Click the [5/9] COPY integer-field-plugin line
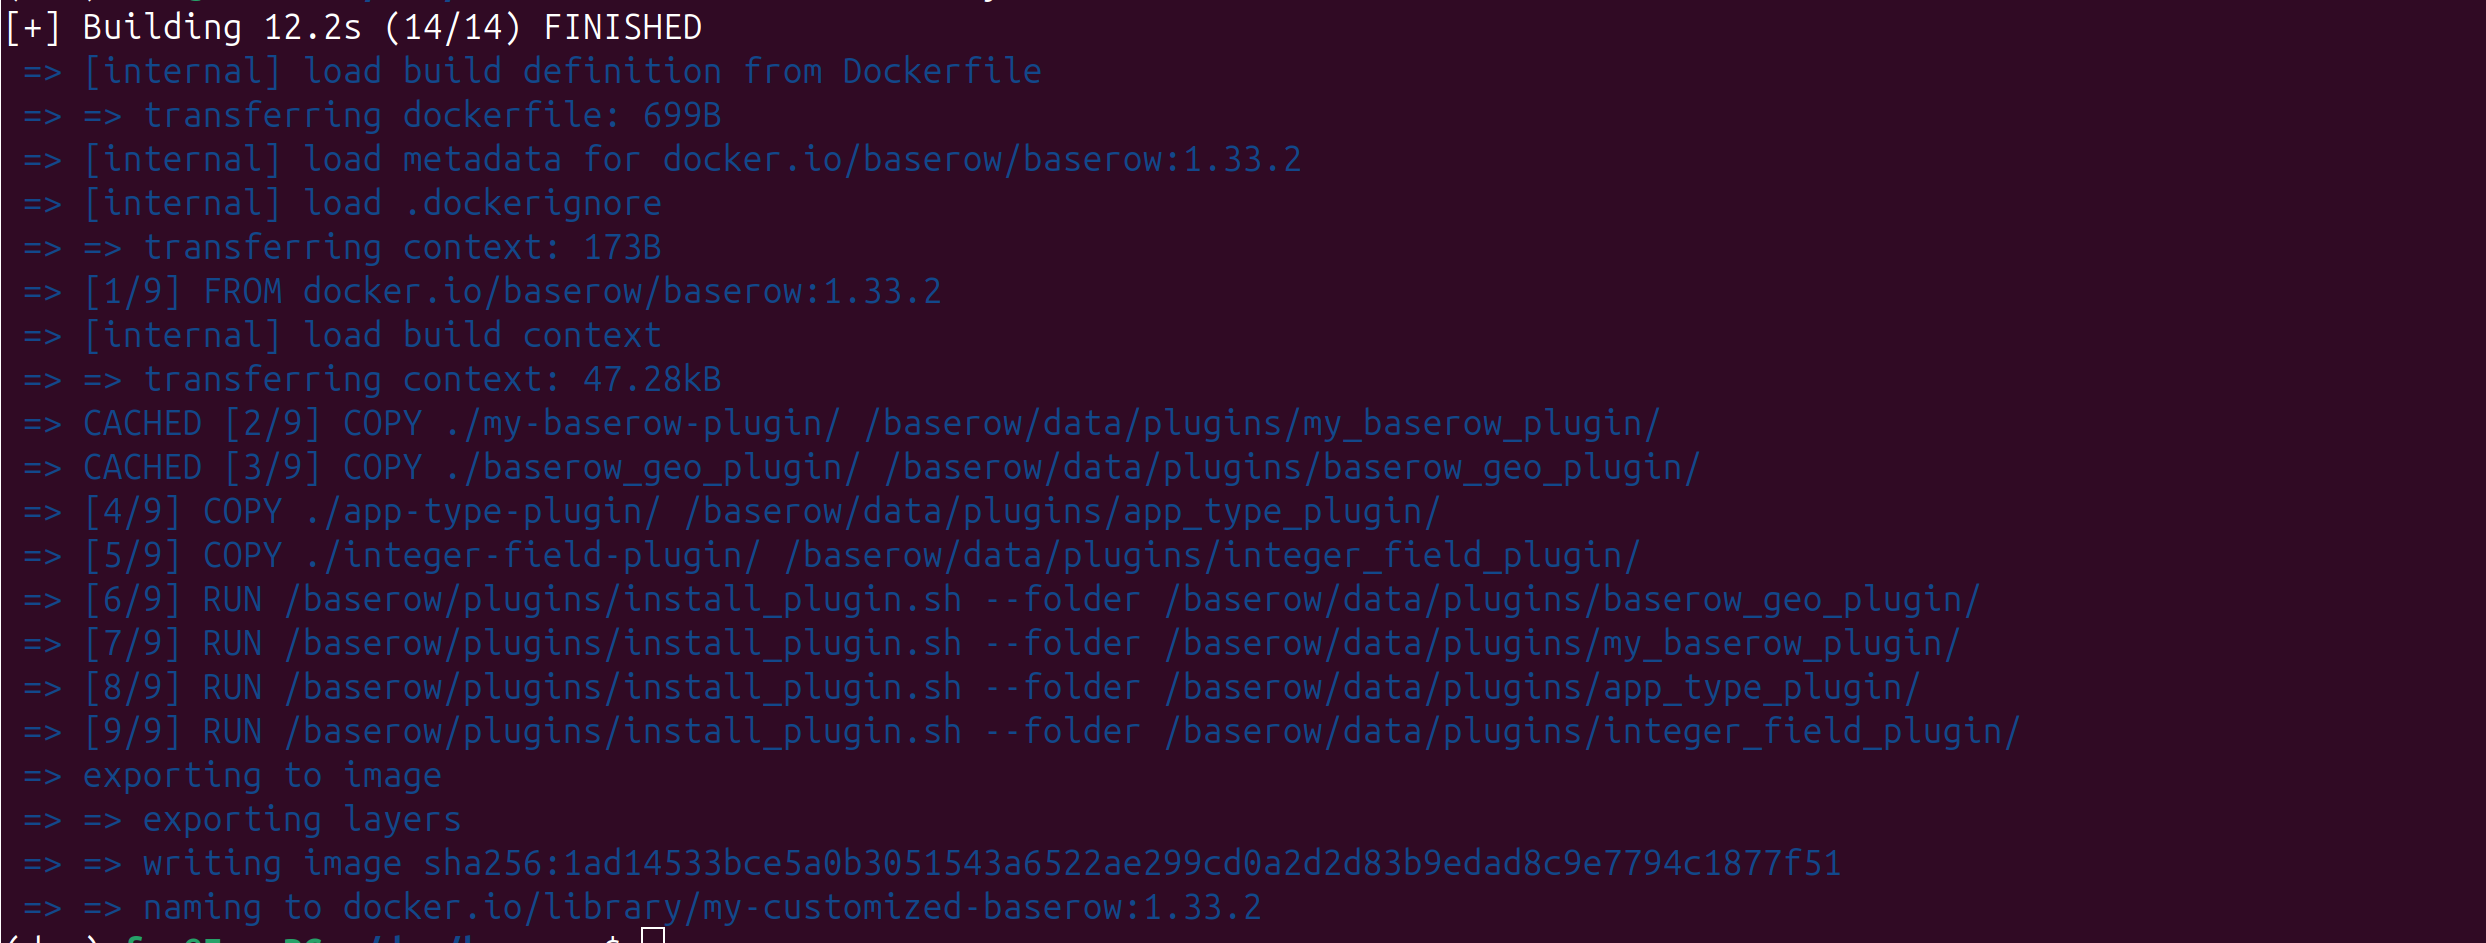This screenshot has width=2486, height=943. pos(832,555)
